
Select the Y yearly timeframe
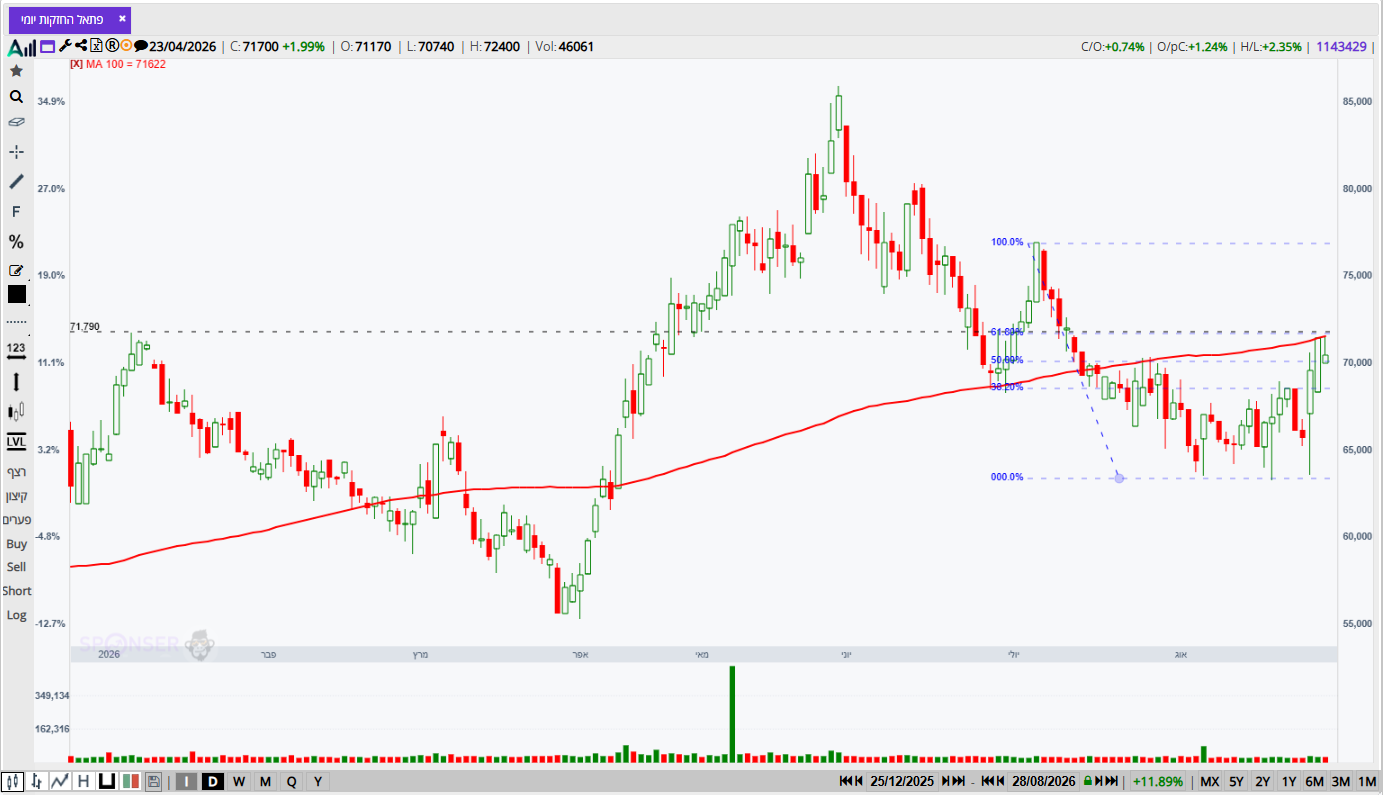(x=318, y=781)
